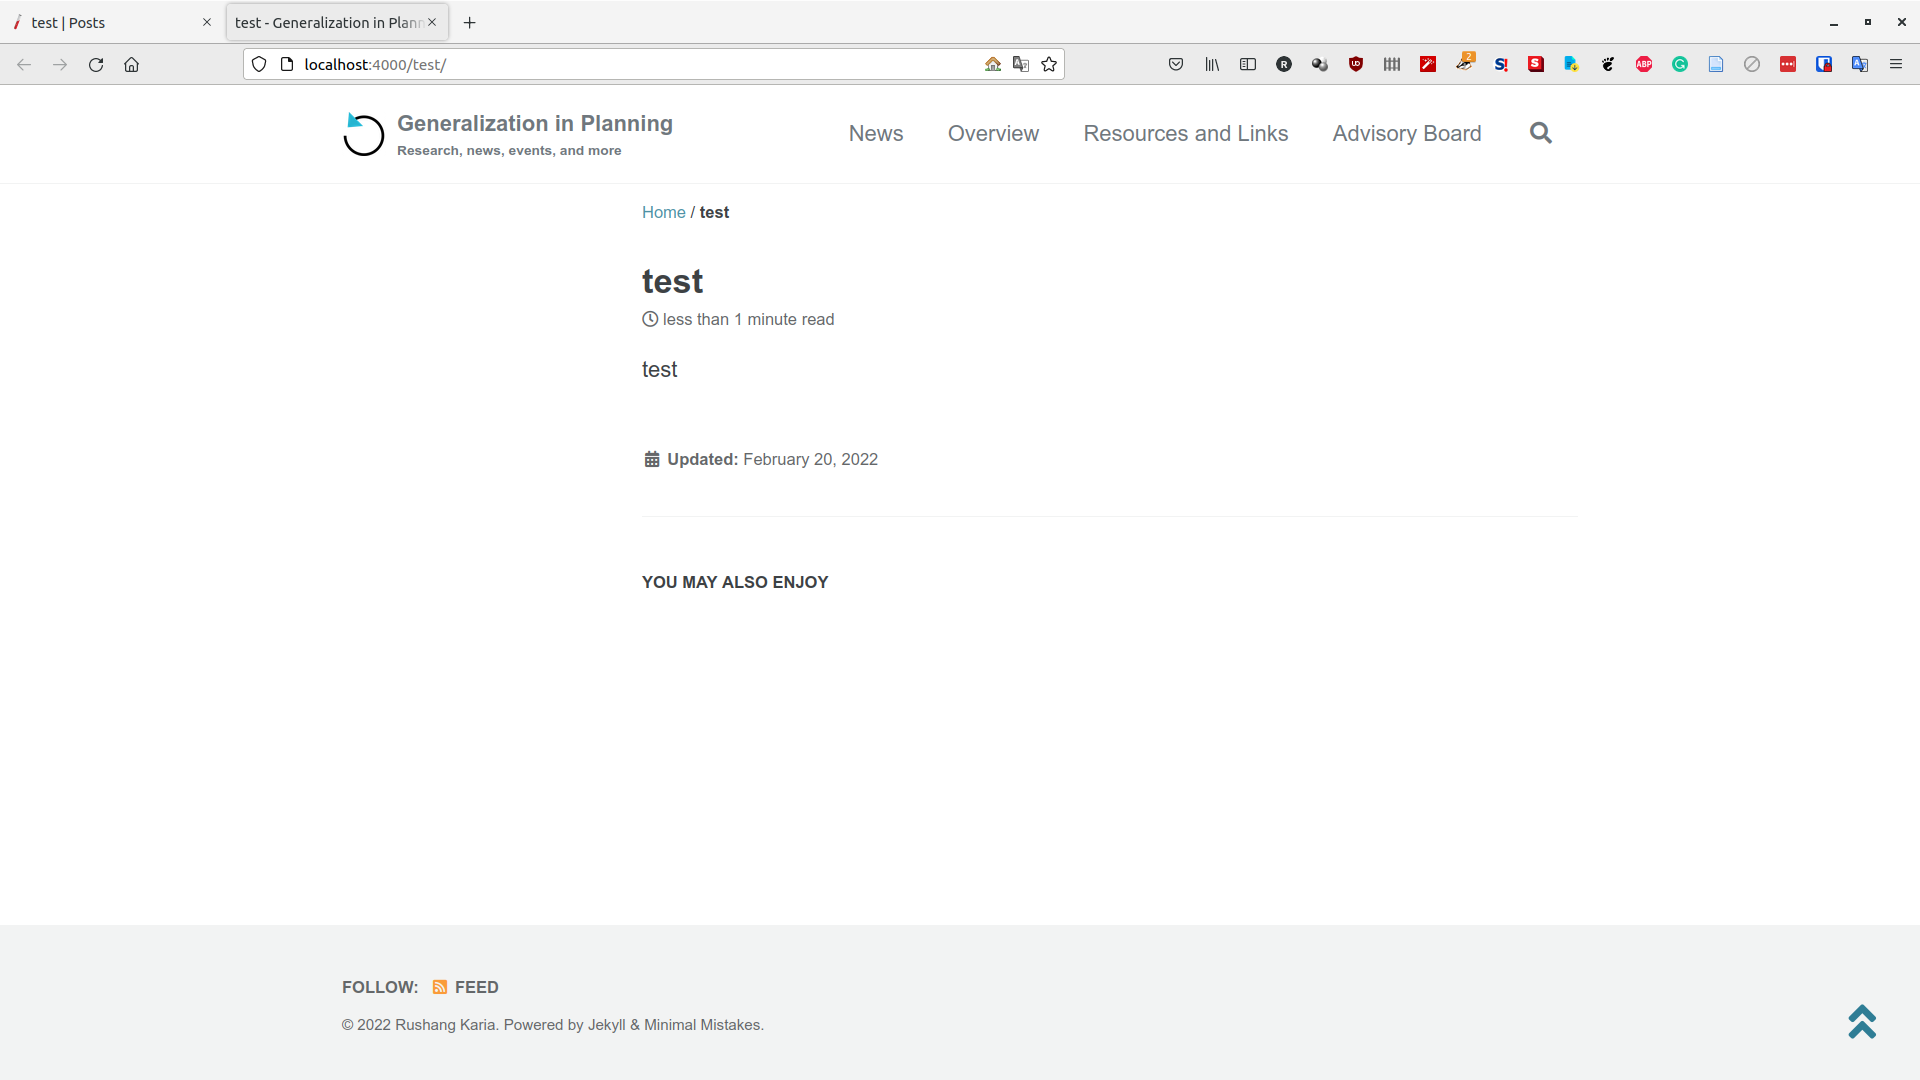The width and height of the screenshot is (1920, 1080).
Task: Click 'YOU MAY ALSO ENJOY' heading
Action: tap(735, 582)
